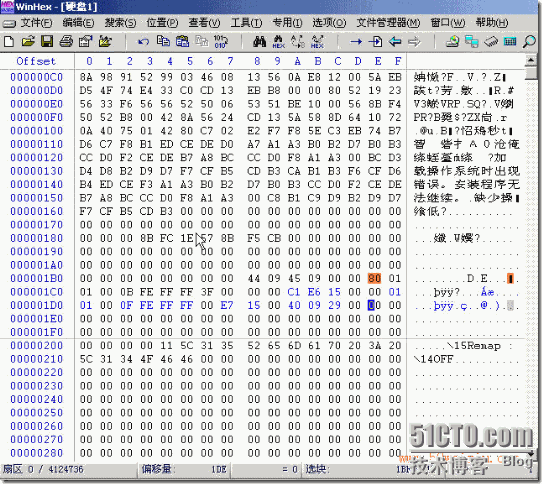
Task: Click status bar sector 0 / 4124736
Action: click(43, 469)
